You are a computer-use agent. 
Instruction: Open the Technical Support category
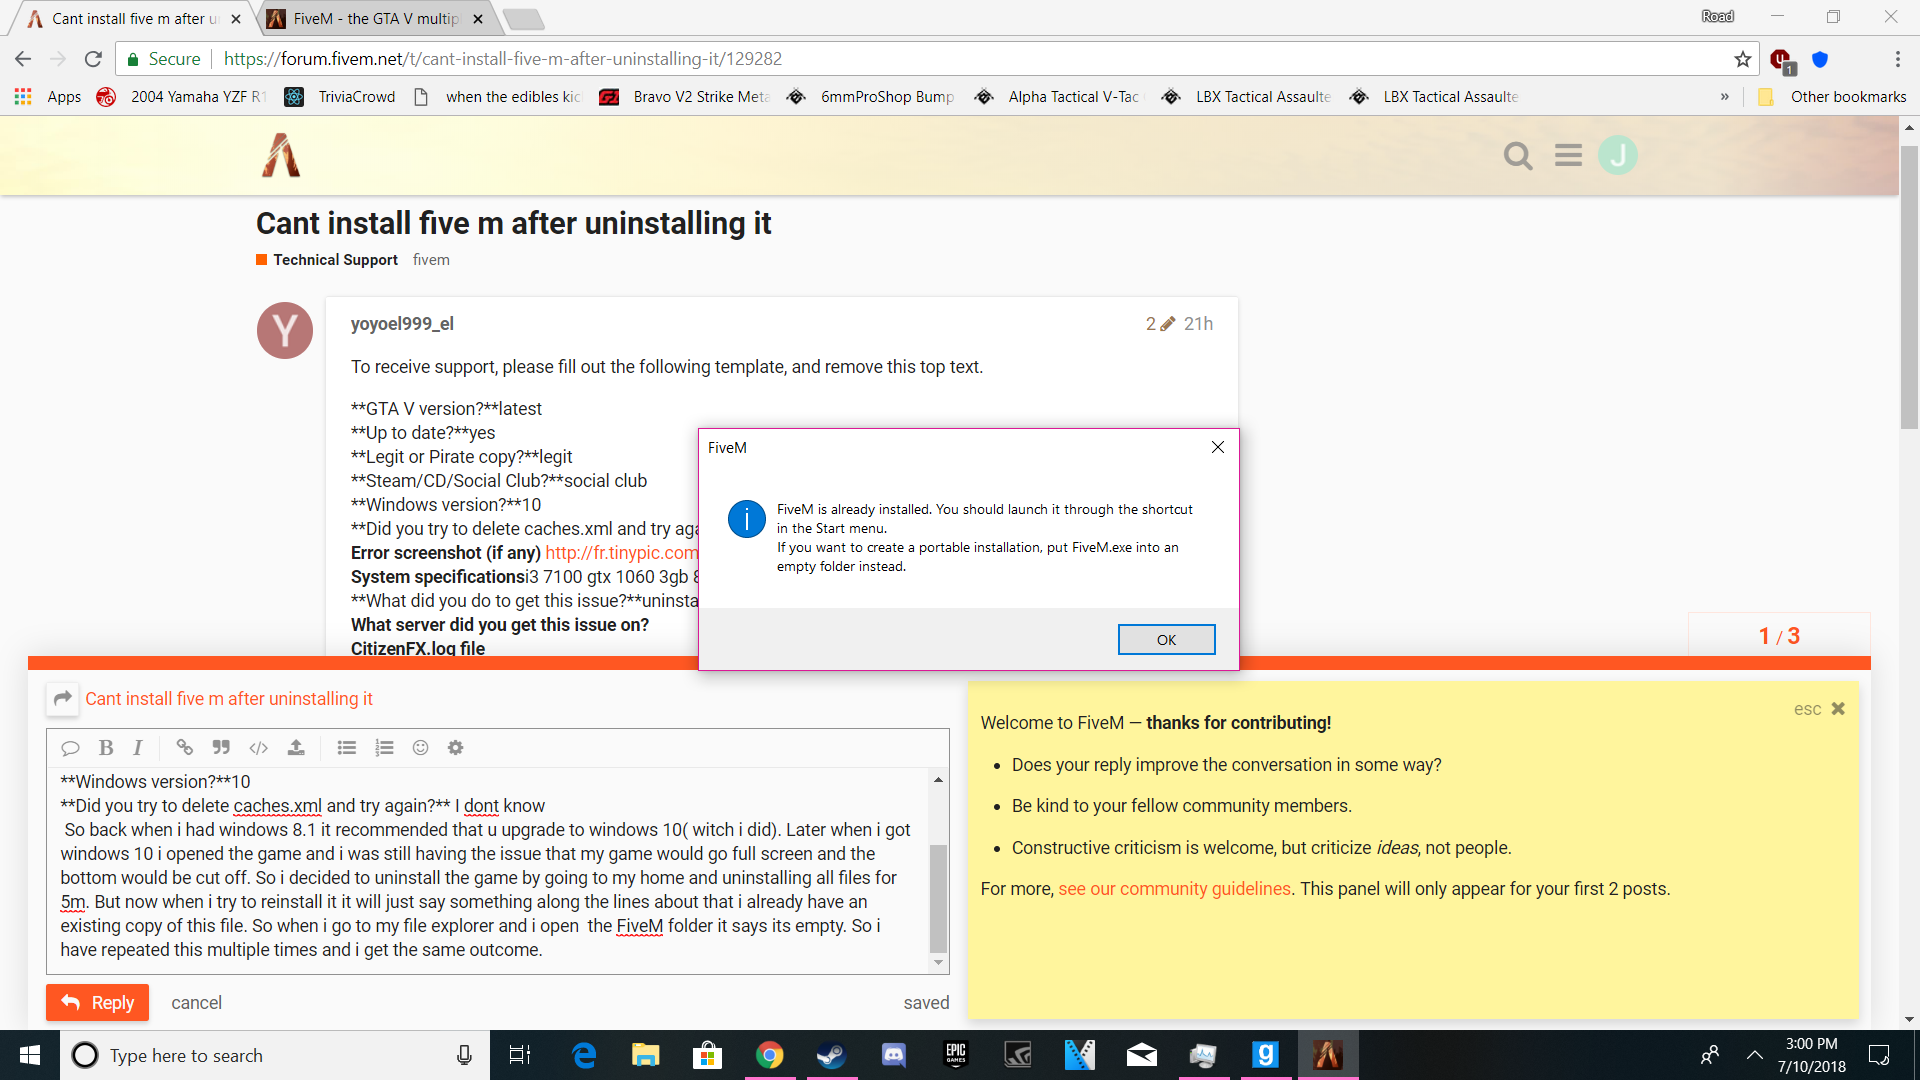click(x=334, y=259)
